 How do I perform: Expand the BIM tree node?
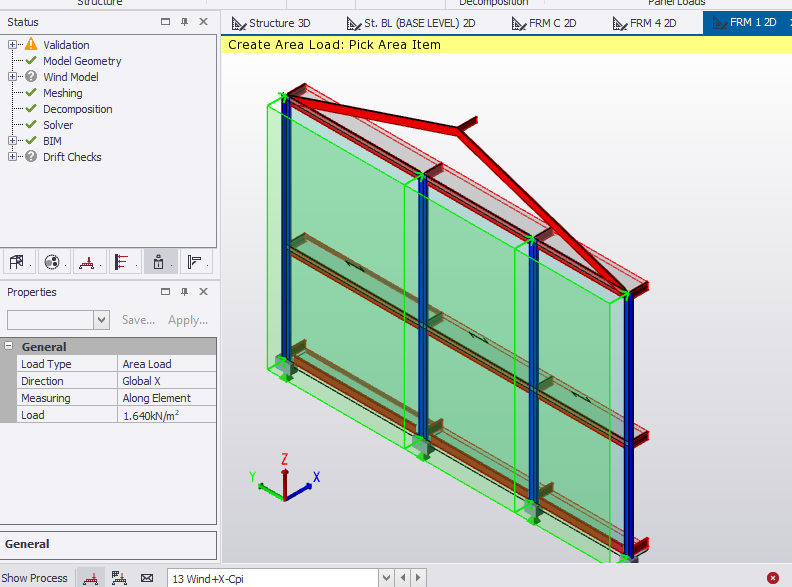(x=12, y=140)
